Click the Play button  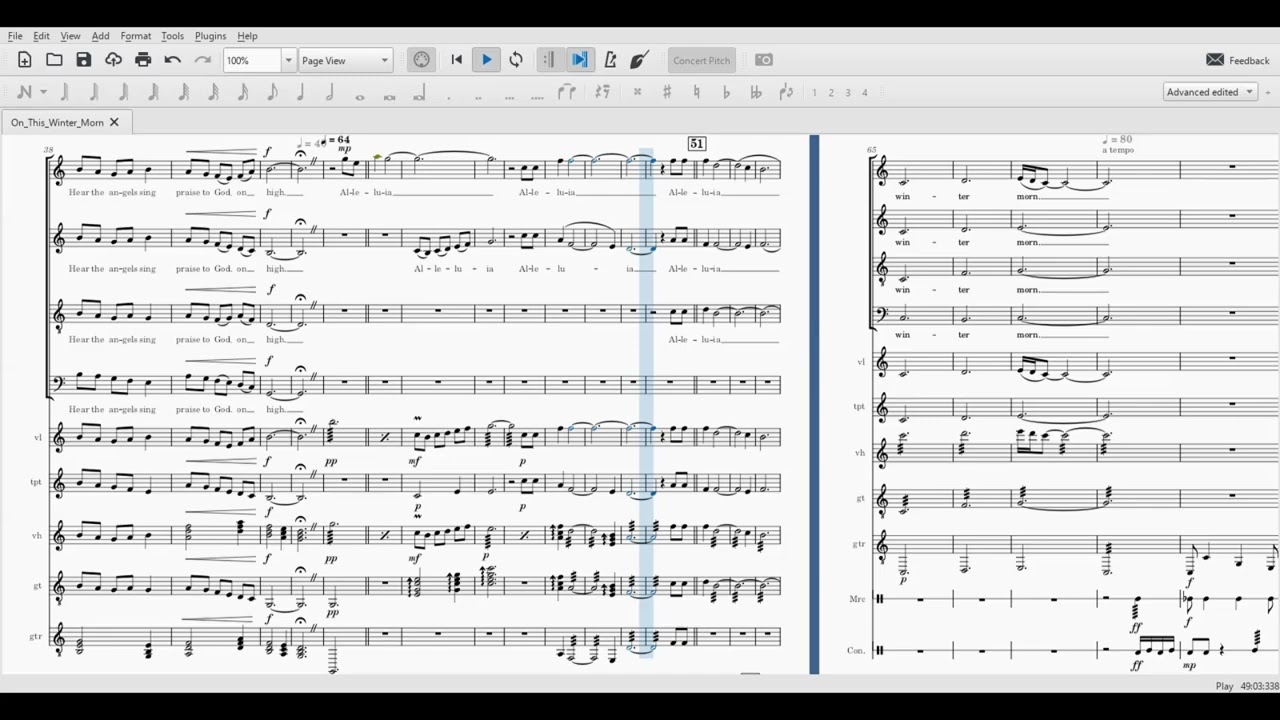coord(486,60)
